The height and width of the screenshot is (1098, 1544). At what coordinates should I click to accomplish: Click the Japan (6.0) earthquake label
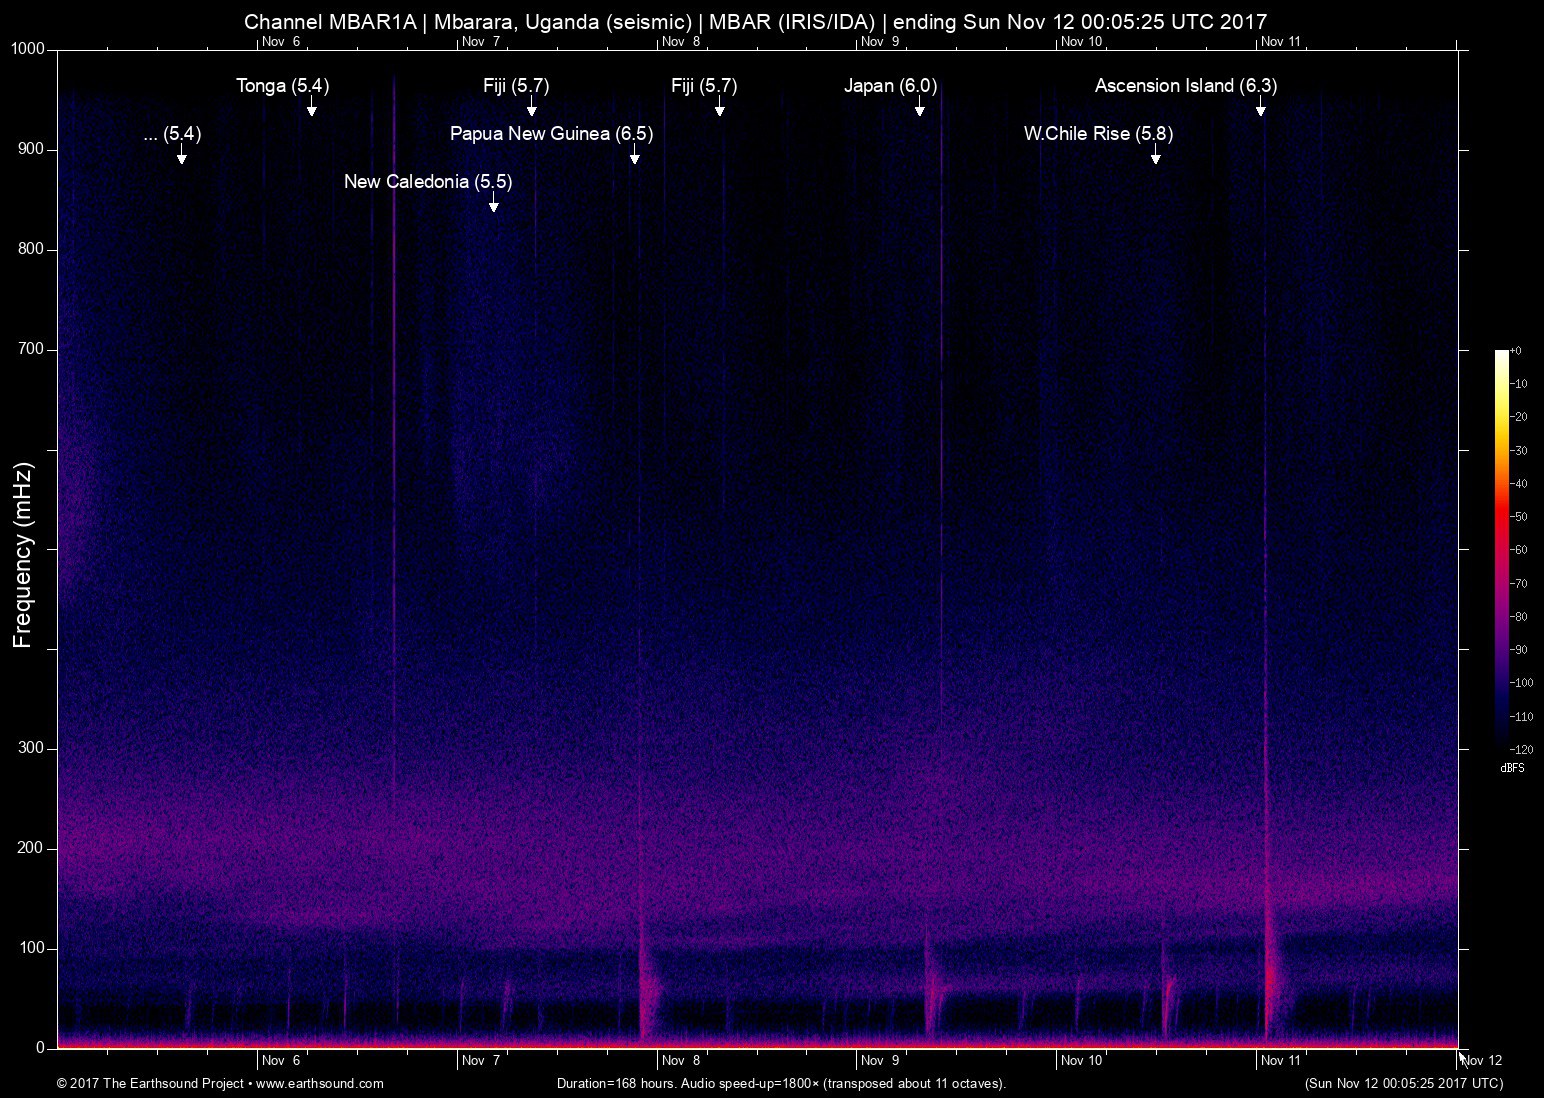(891, 87)
